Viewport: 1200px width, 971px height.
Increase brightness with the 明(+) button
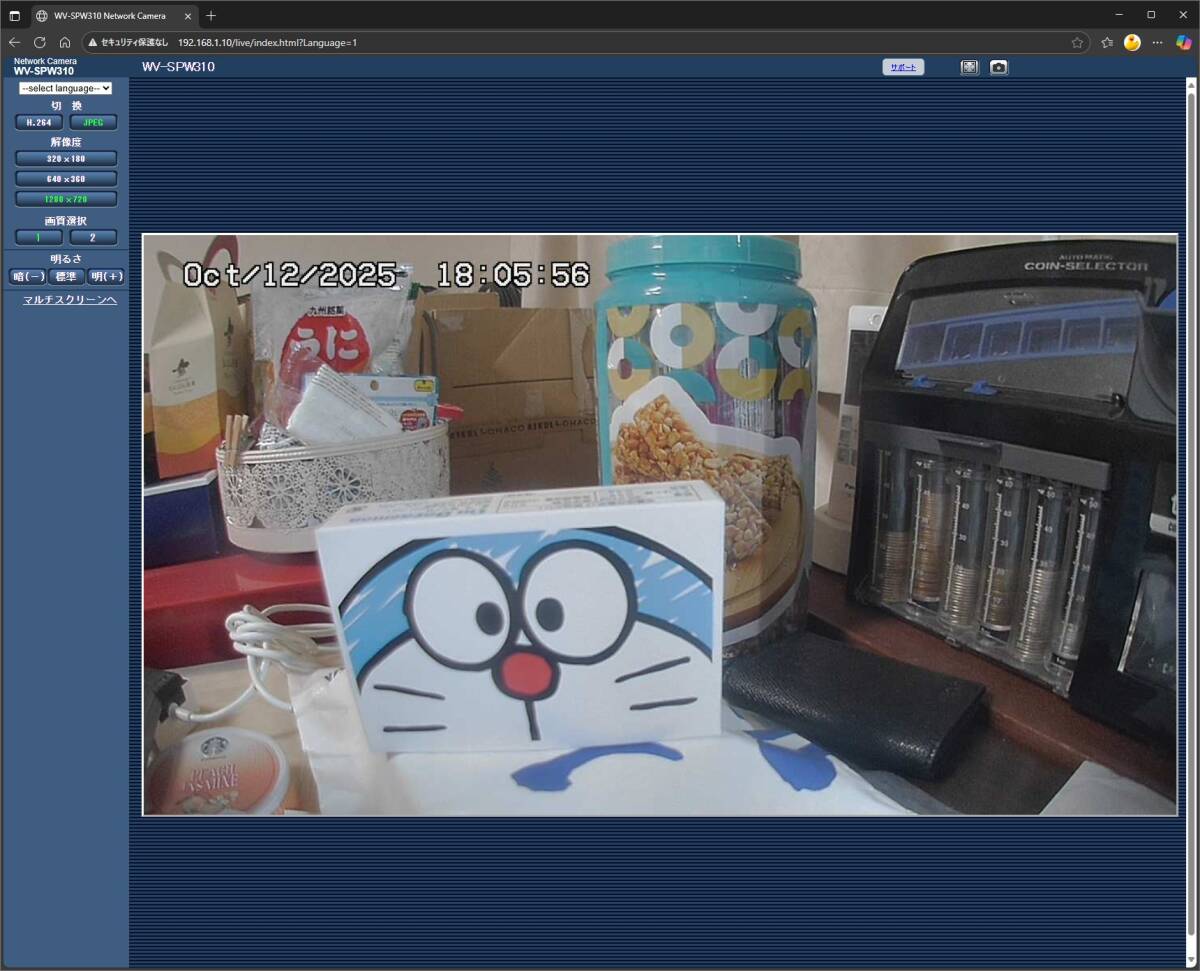106,277
